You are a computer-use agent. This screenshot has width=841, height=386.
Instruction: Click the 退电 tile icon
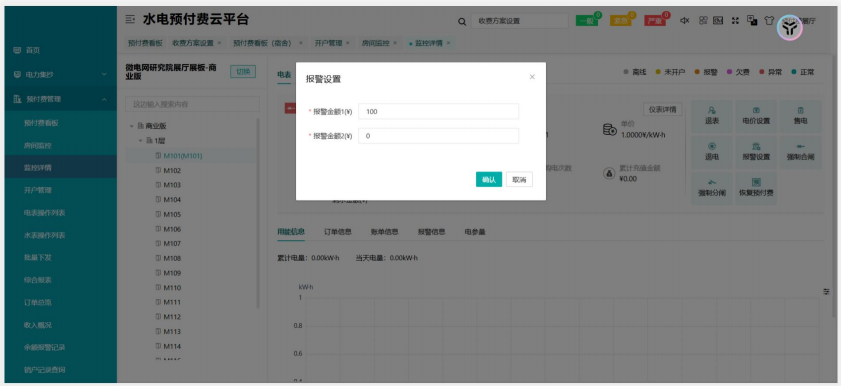click(x=712, y=146)
